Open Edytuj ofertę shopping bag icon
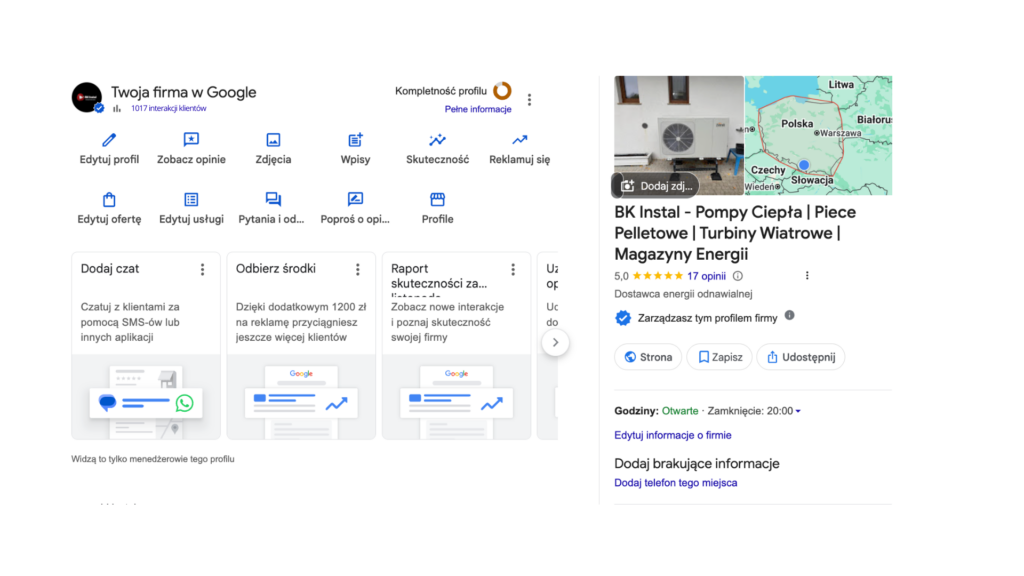1024x576 pixels. [x=109, y=200]
